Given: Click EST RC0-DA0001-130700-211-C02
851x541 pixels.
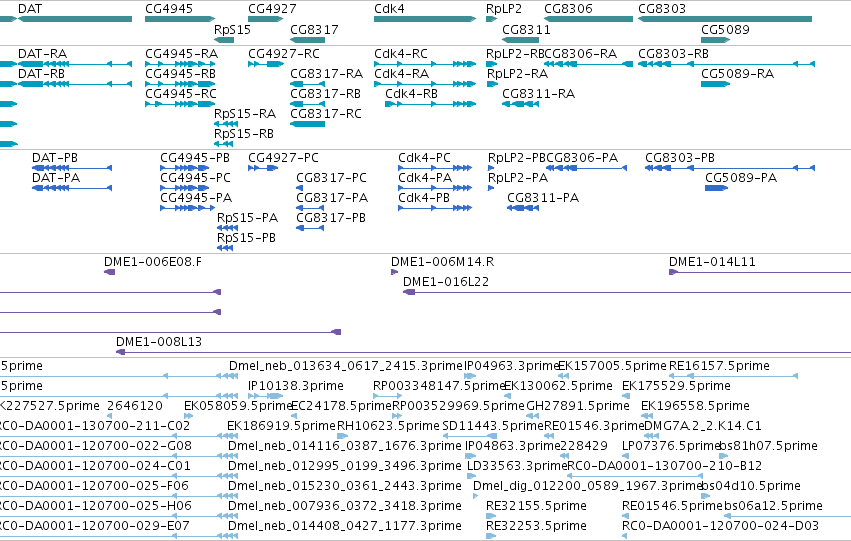Looking at the screenshot, I should tap(119, 436).
